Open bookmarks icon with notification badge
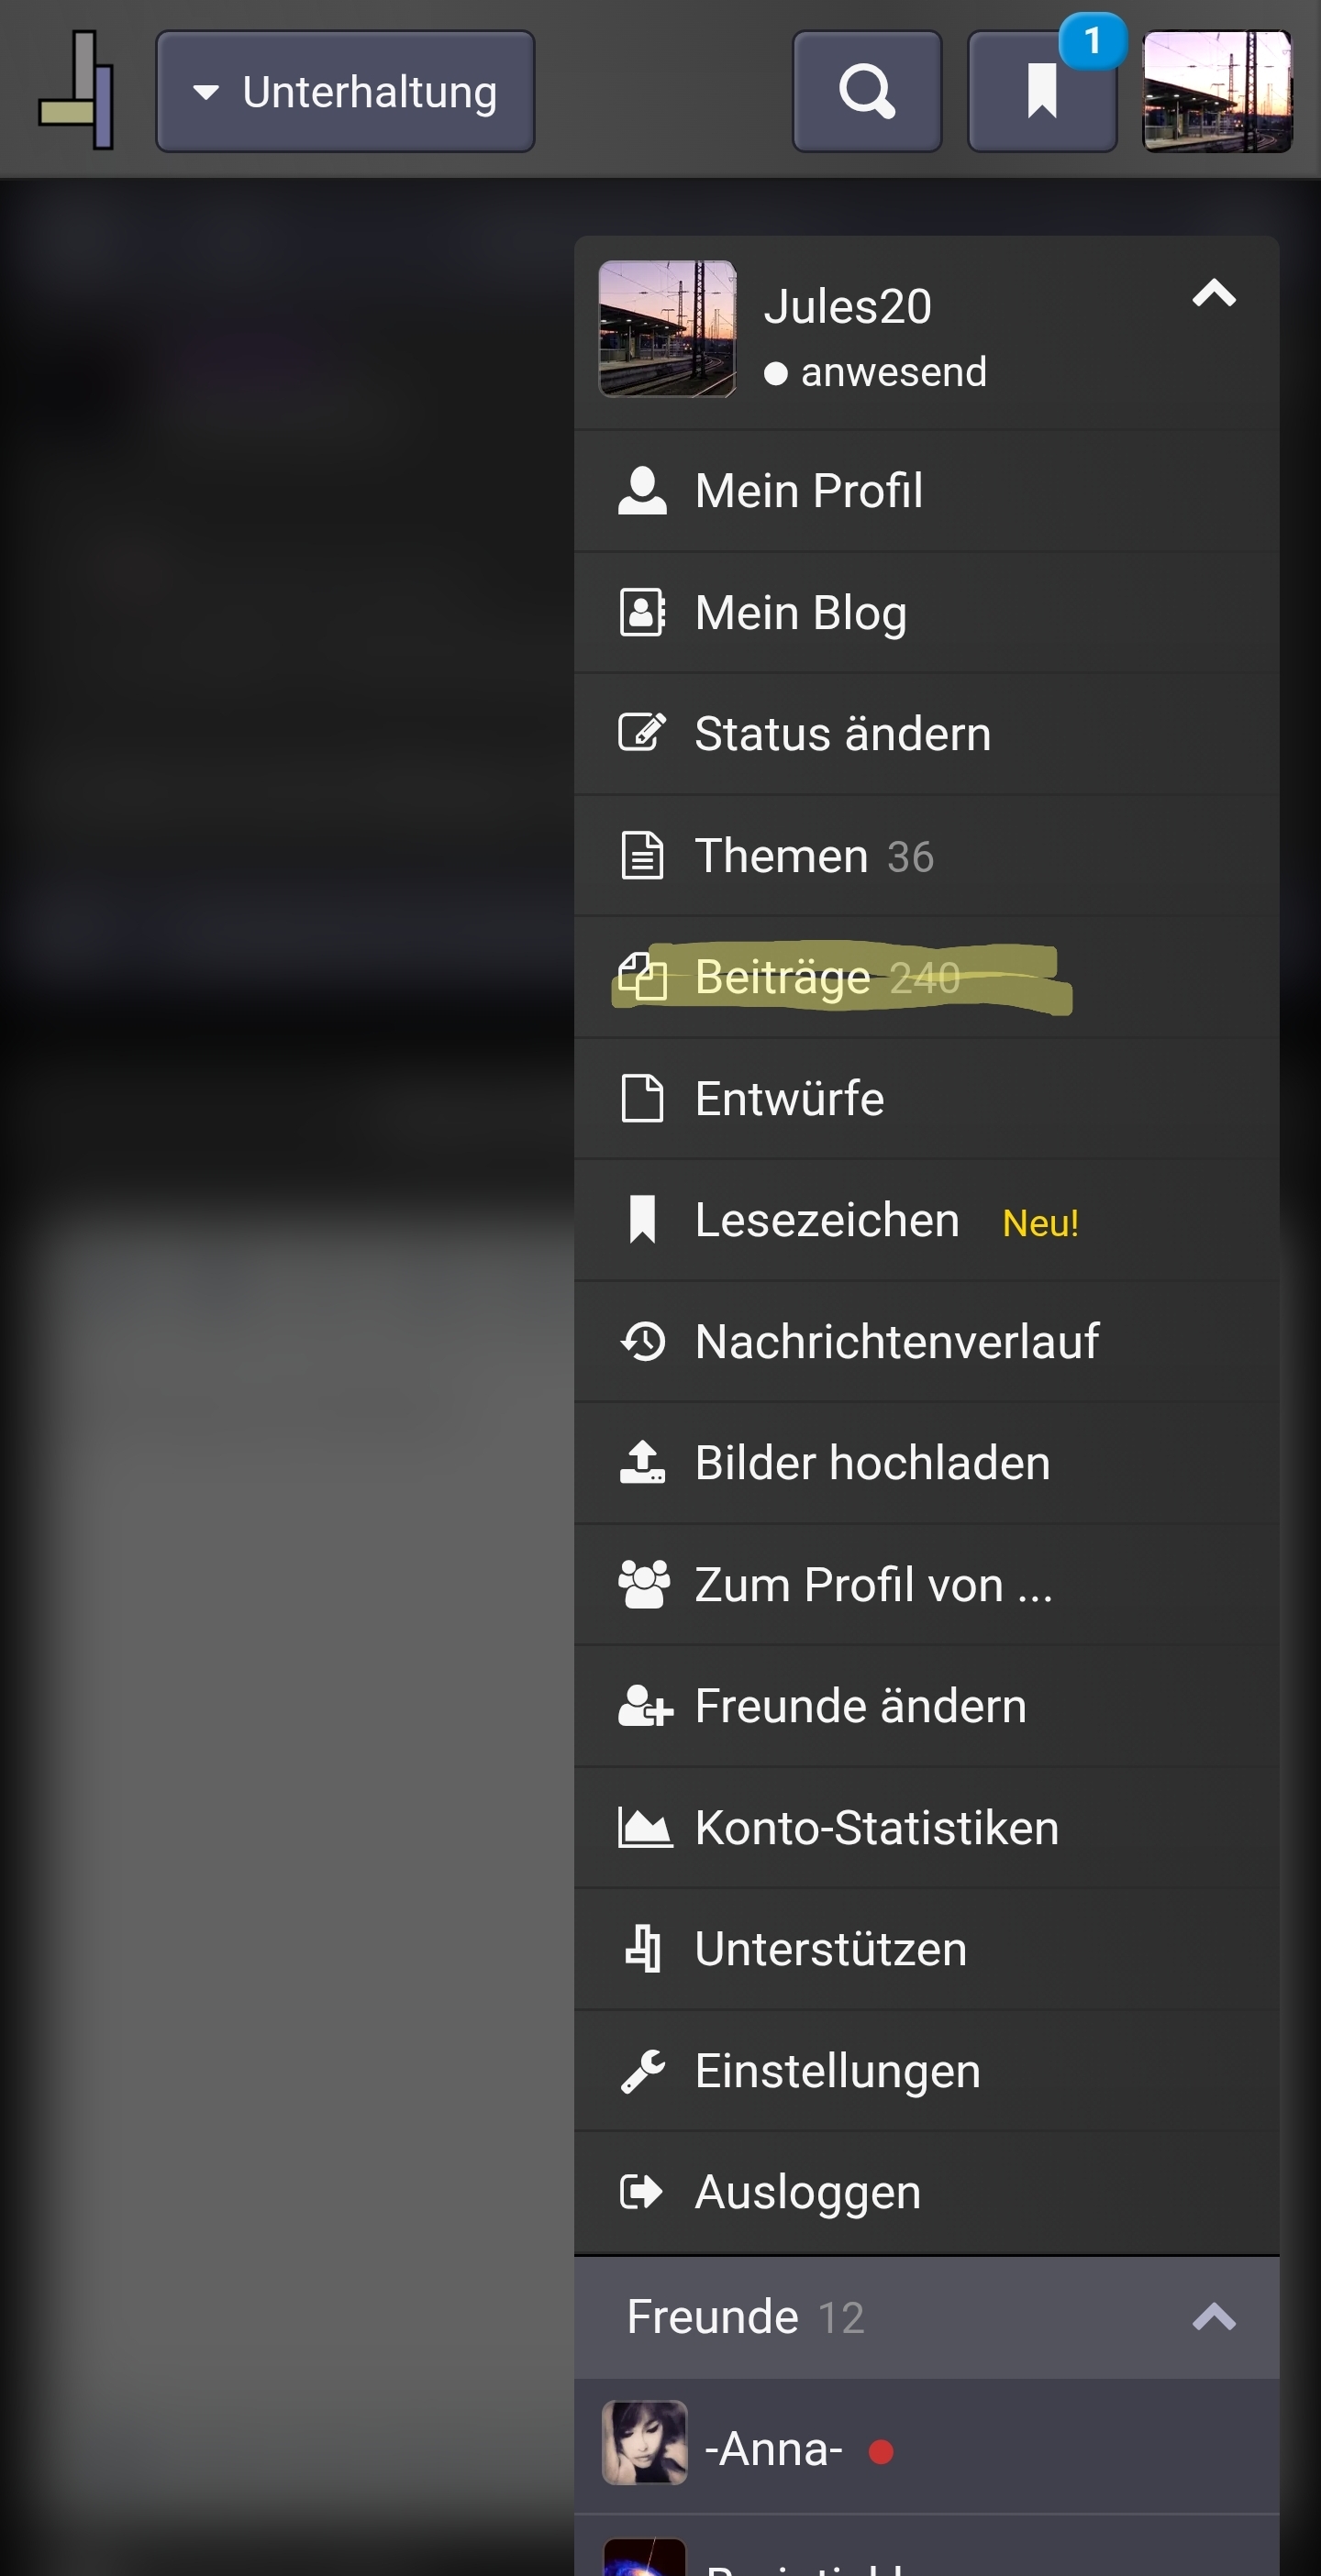Image resolution: width=1321 pixels, height=2576 pixels. (x=1042, y=91)
